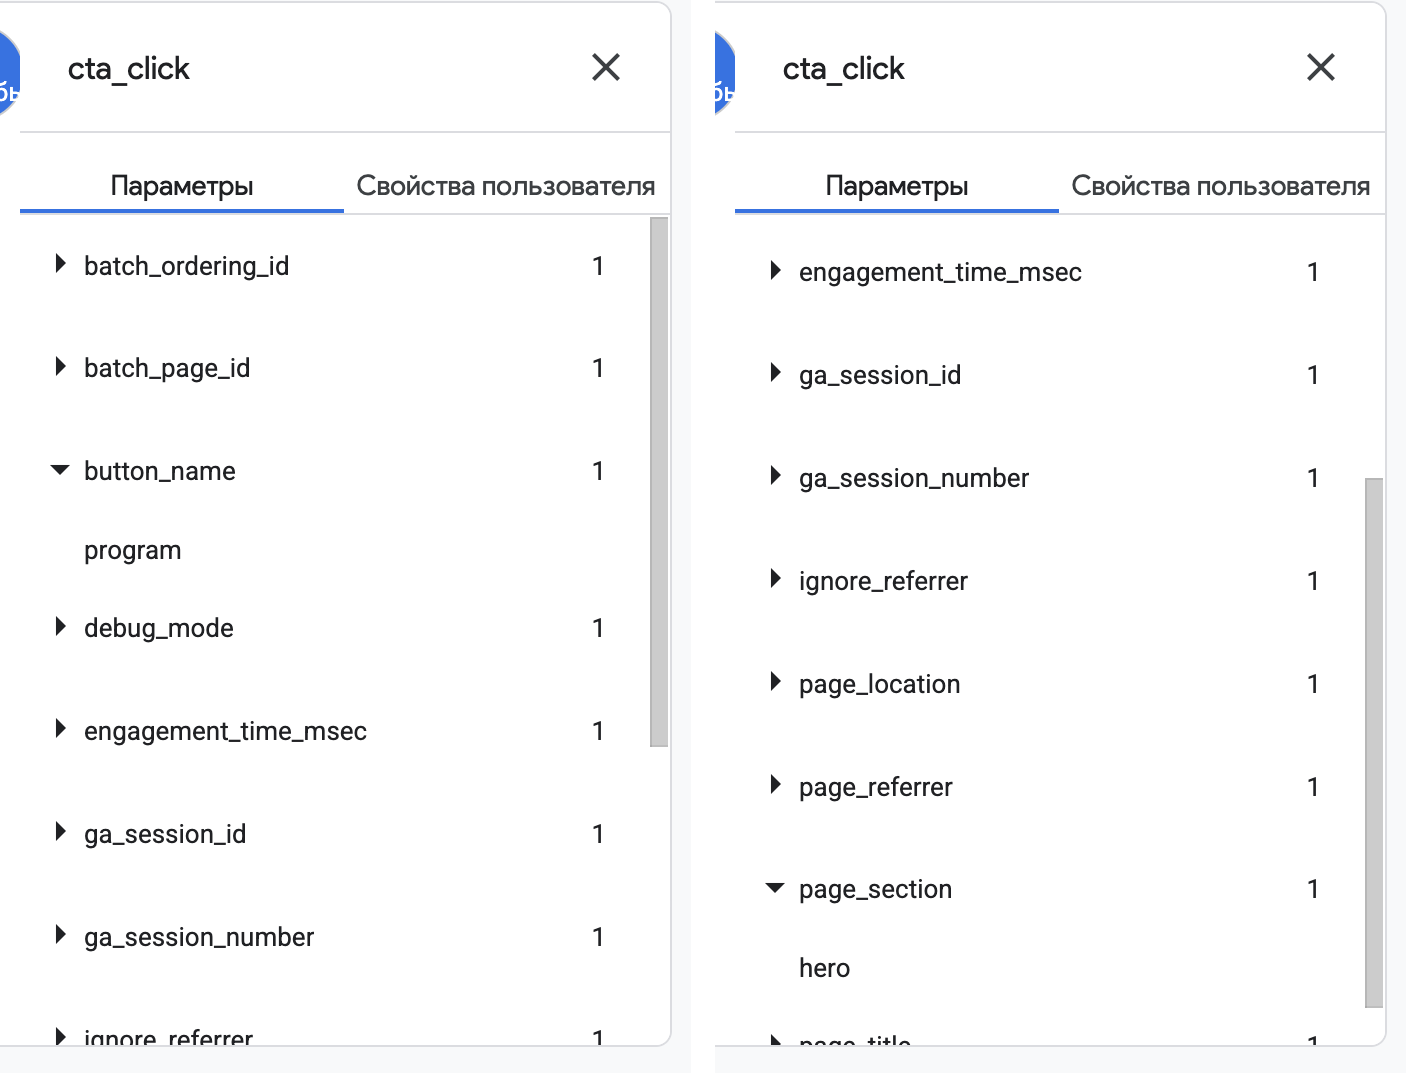
Task: Open Свойства пользователя tab in the right panel
Action: coord(1221,186)
